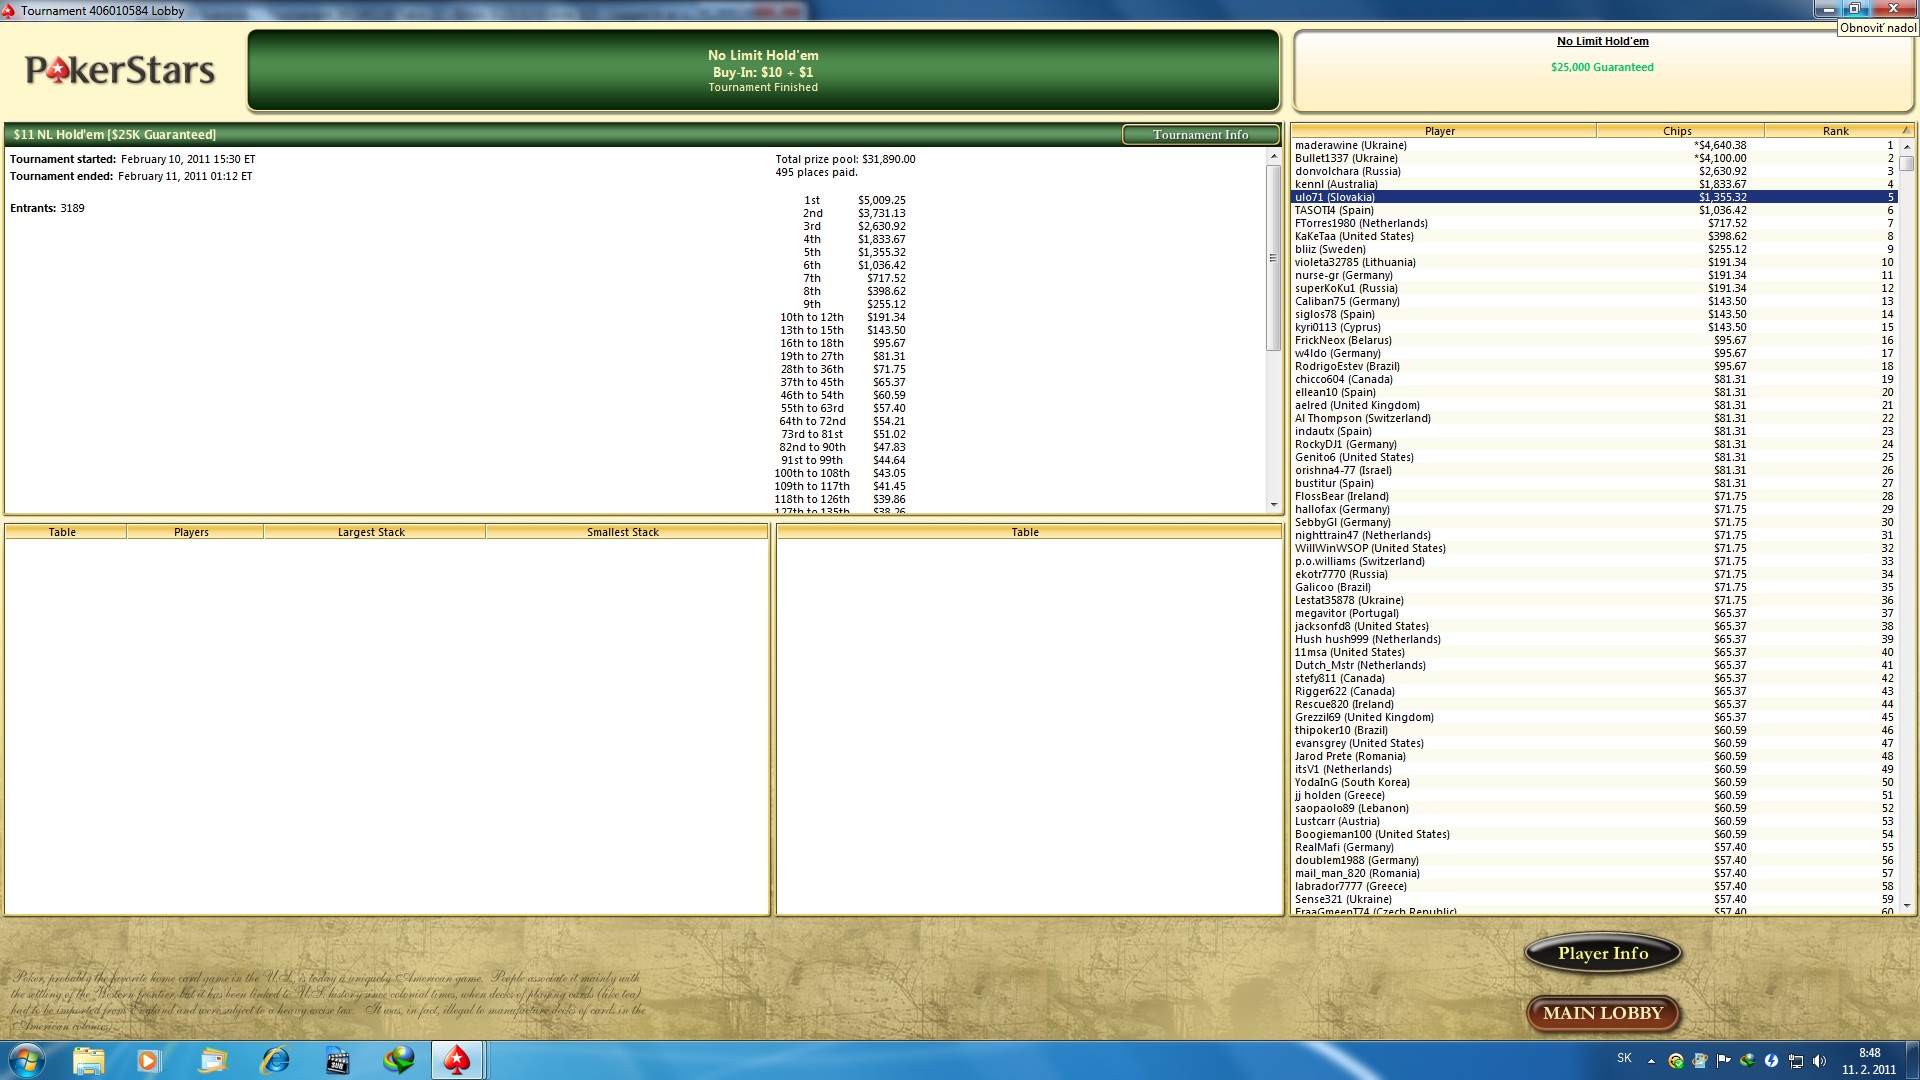The image size is (1920, 1080).
Task: Open Windows Live Mail taskbar icon
Action: (212, 1060)
